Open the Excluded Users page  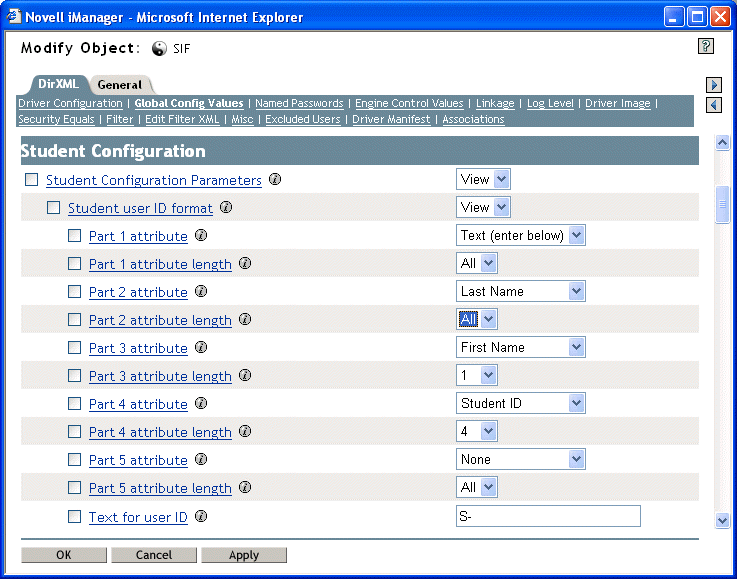point(303,119)
